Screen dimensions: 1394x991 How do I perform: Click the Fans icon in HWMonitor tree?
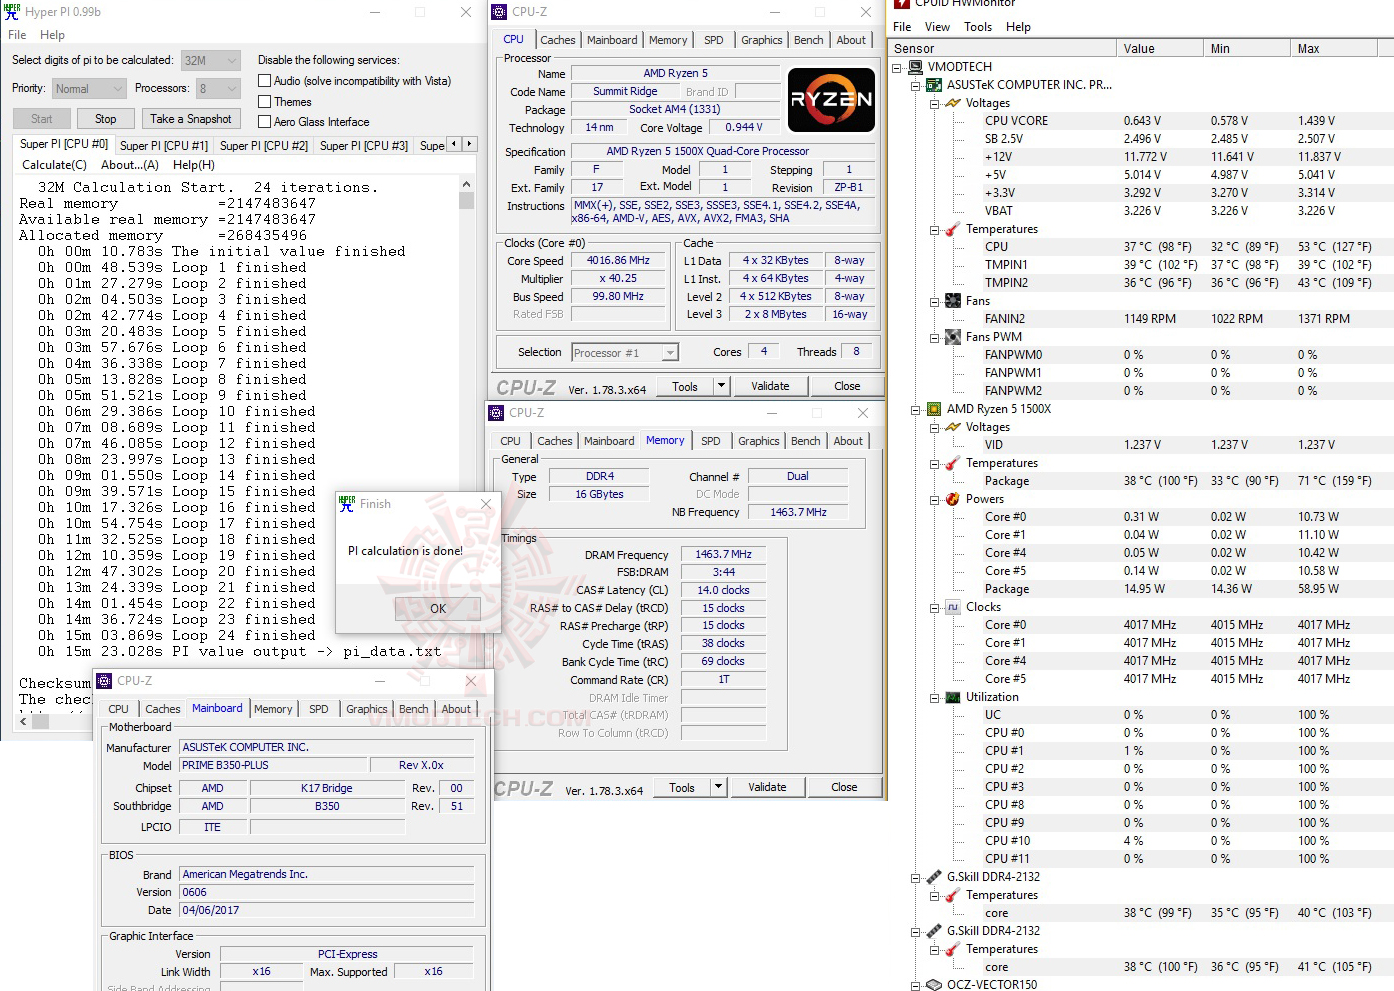[951, 300]
